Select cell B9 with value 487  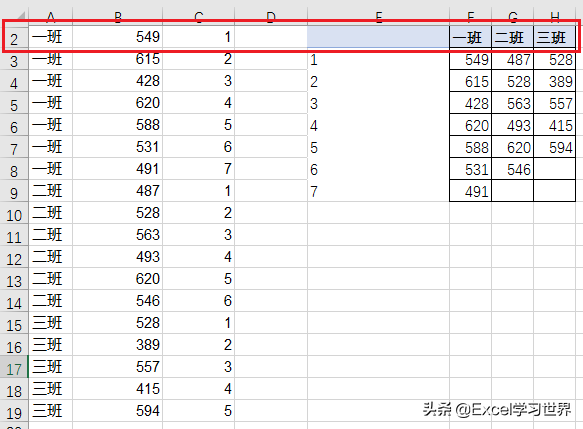117,191
